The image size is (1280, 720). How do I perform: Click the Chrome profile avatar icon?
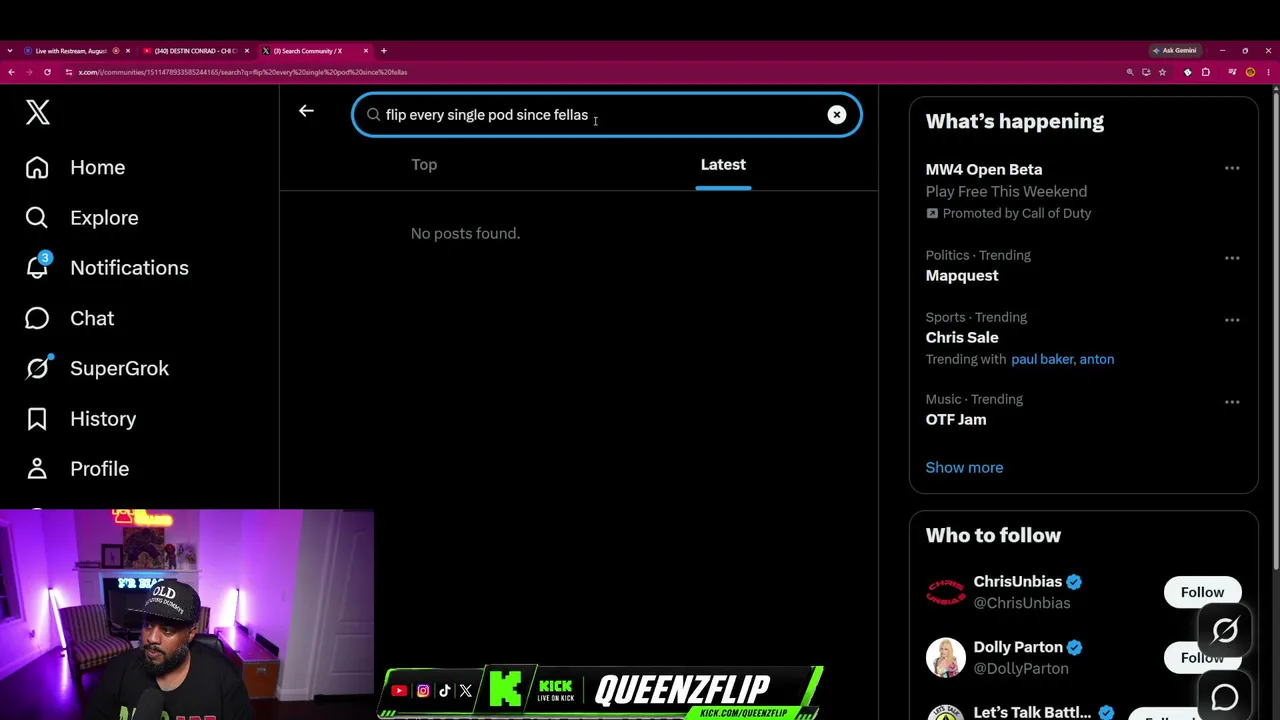tap(1250, 72)
